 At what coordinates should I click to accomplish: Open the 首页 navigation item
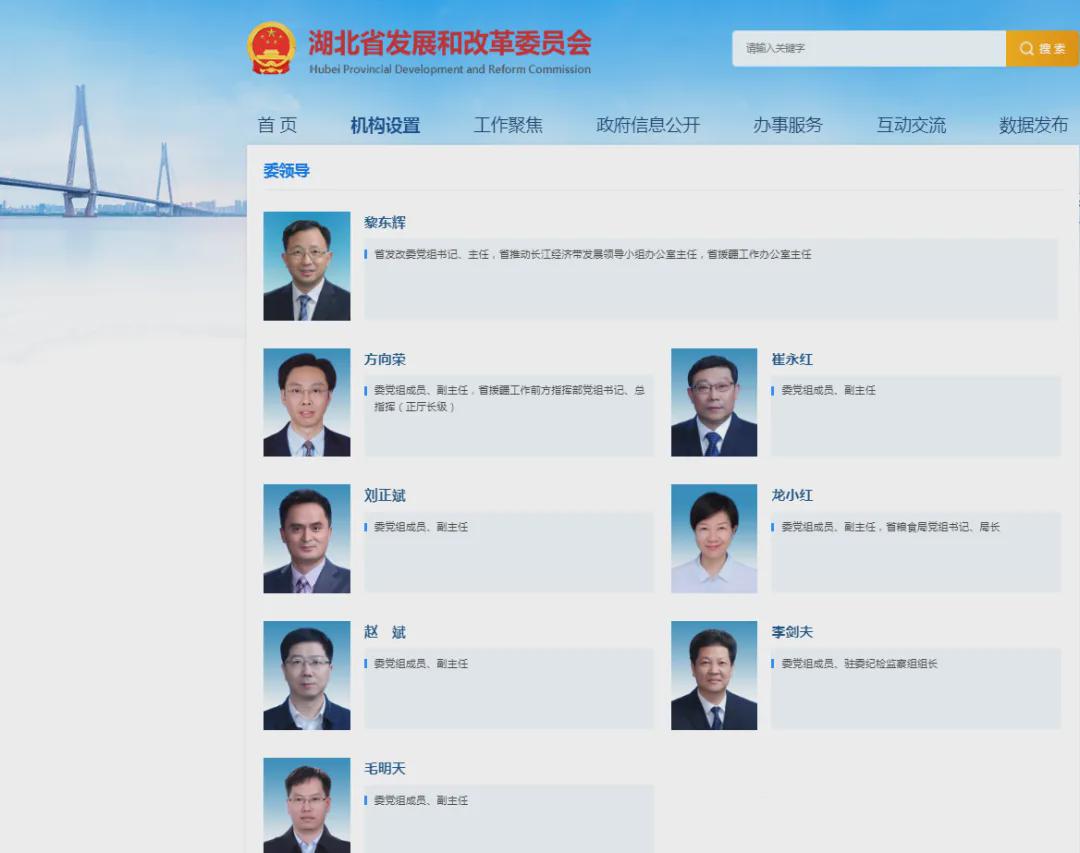277,125
